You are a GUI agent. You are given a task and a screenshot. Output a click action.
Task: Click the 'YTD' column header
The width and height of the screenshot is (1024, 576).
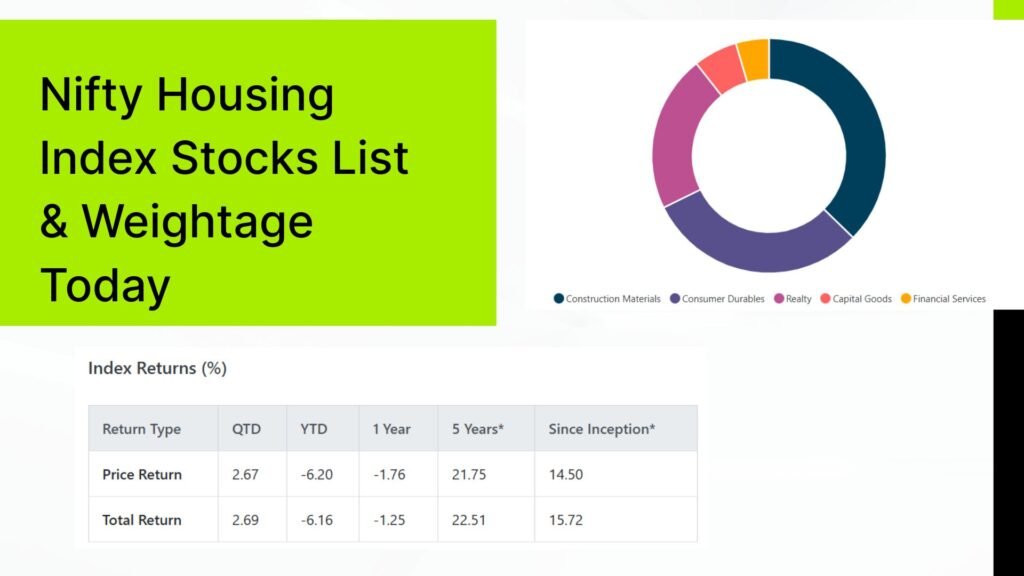point(313,429)
